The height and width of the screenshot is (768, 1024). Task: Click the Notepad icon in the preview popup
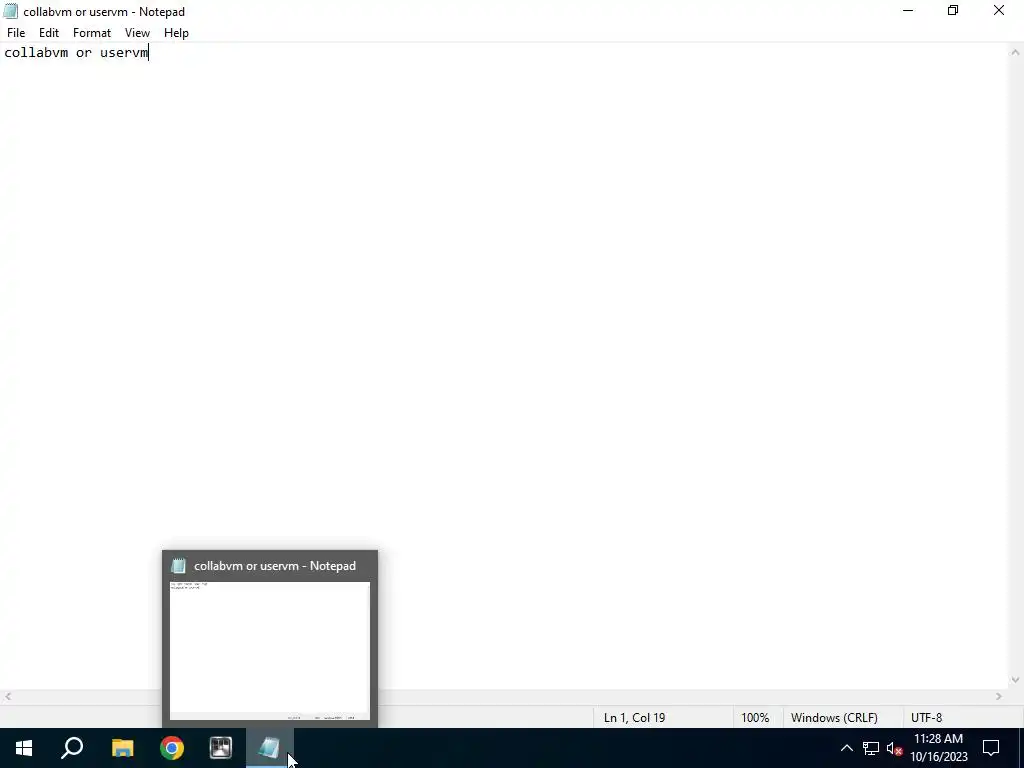coord(178,566)
